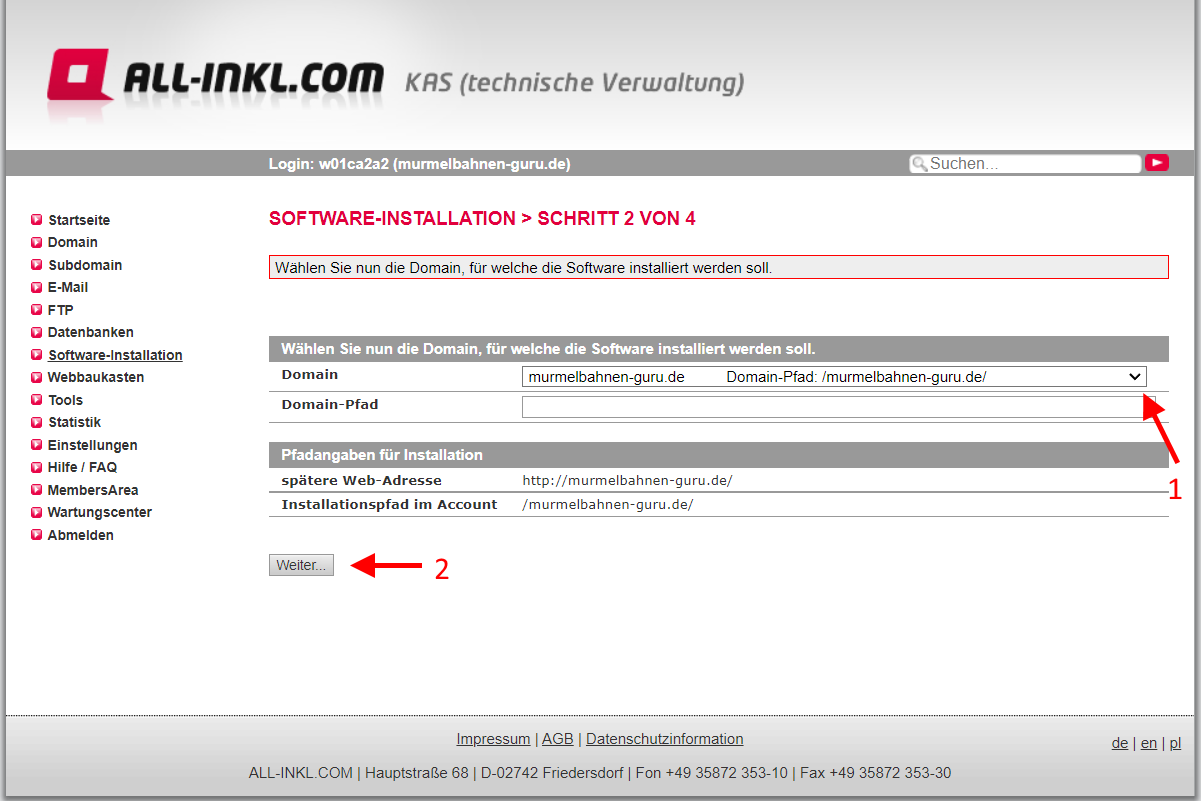Image resolution: width=1201 pixels, height=801 pixels.
Task: Open Subdomain in the sidebar
Action: tap(85, 265)
